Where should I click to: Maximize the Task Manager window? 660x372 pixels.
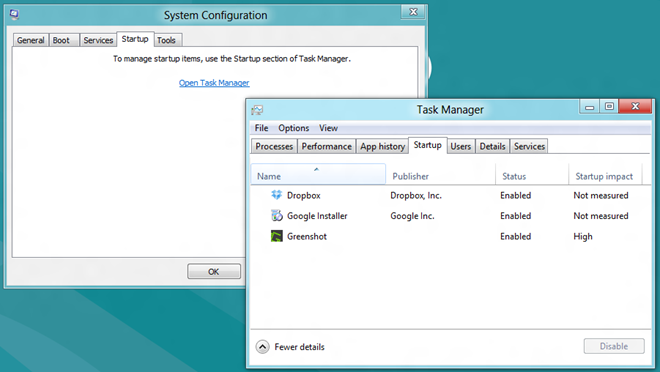point(609,106)
